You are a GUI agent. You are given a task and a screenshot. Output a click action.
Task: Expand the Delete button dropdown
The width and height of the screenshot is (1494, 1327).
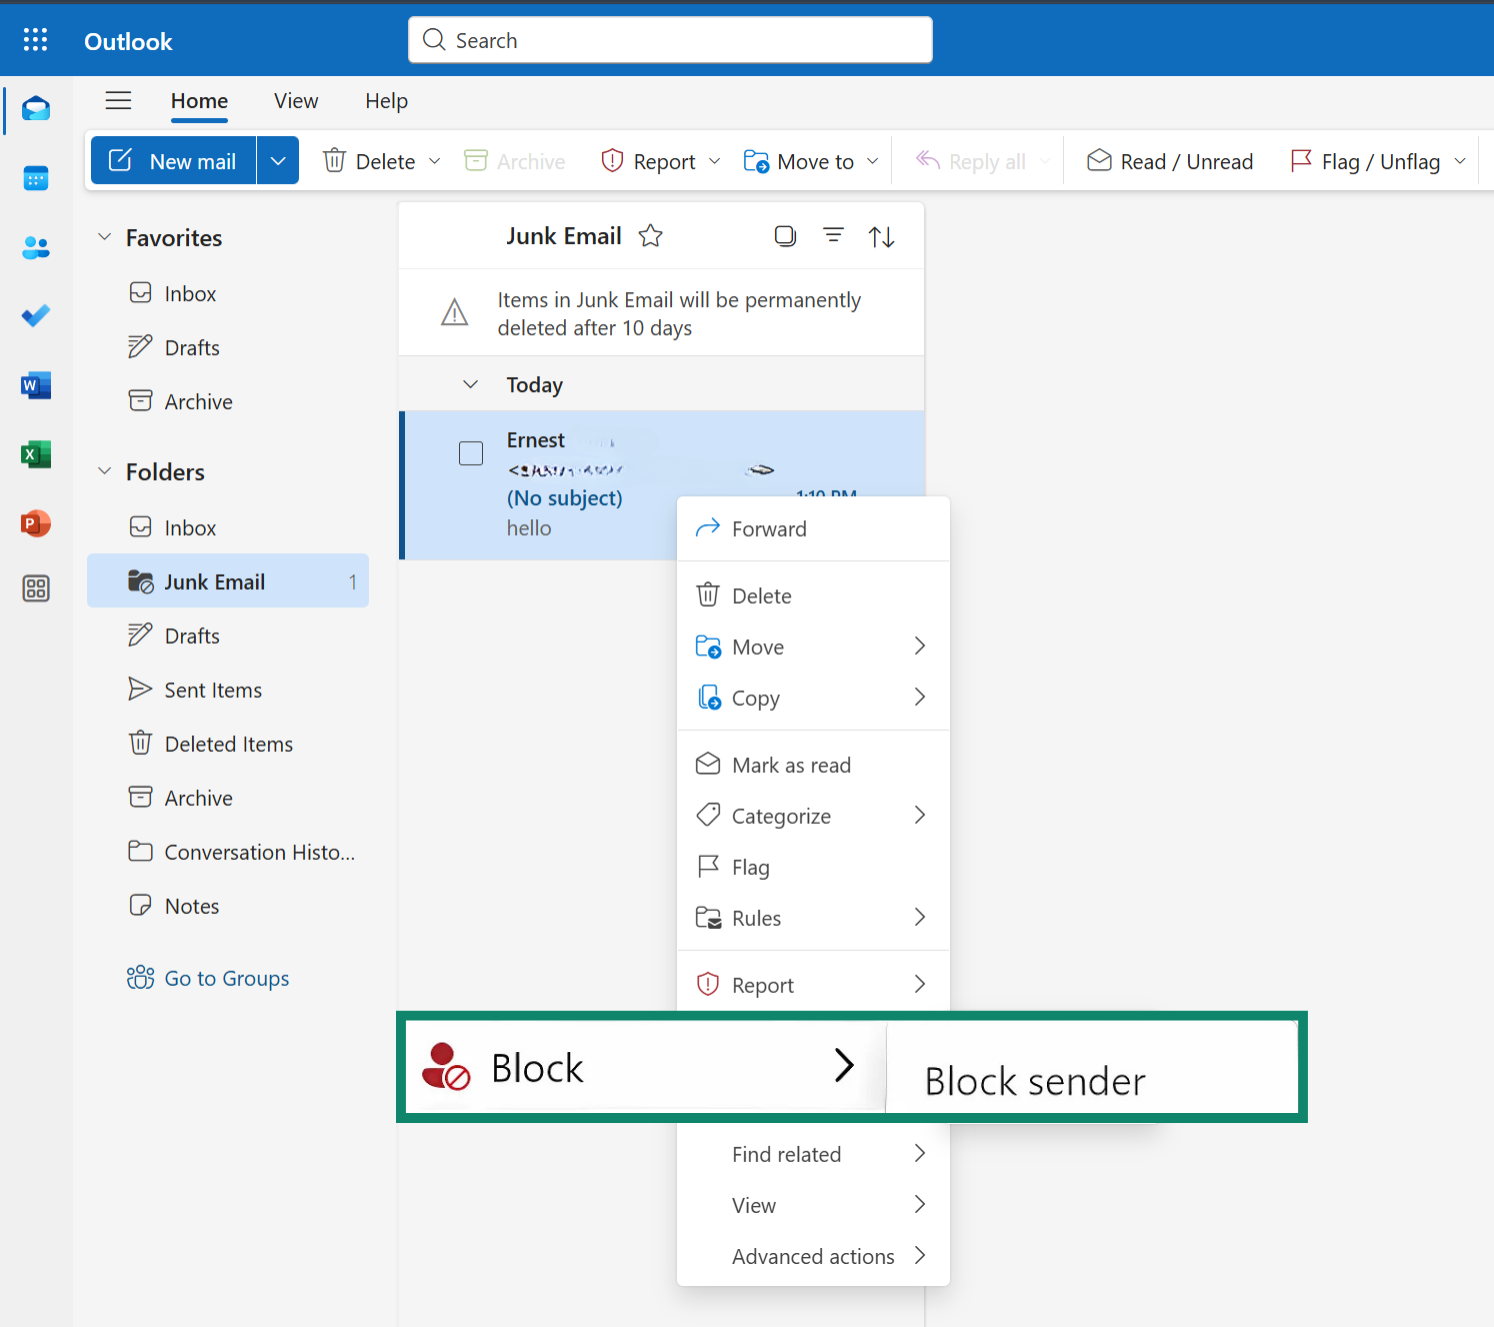[x=435, y=160]
